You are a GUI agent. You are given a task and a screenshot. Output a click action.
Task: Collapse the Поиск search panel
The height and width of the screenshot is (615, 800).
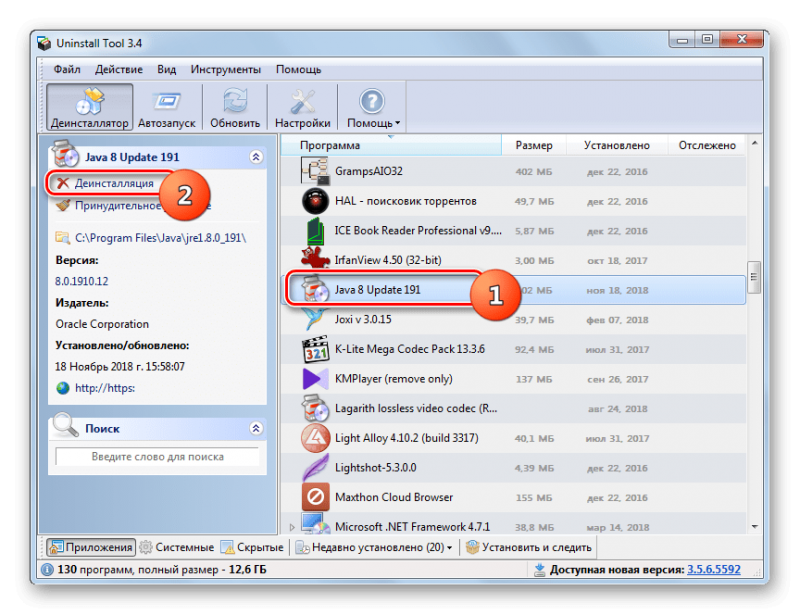pyautogui.click(x=256, y=429)
